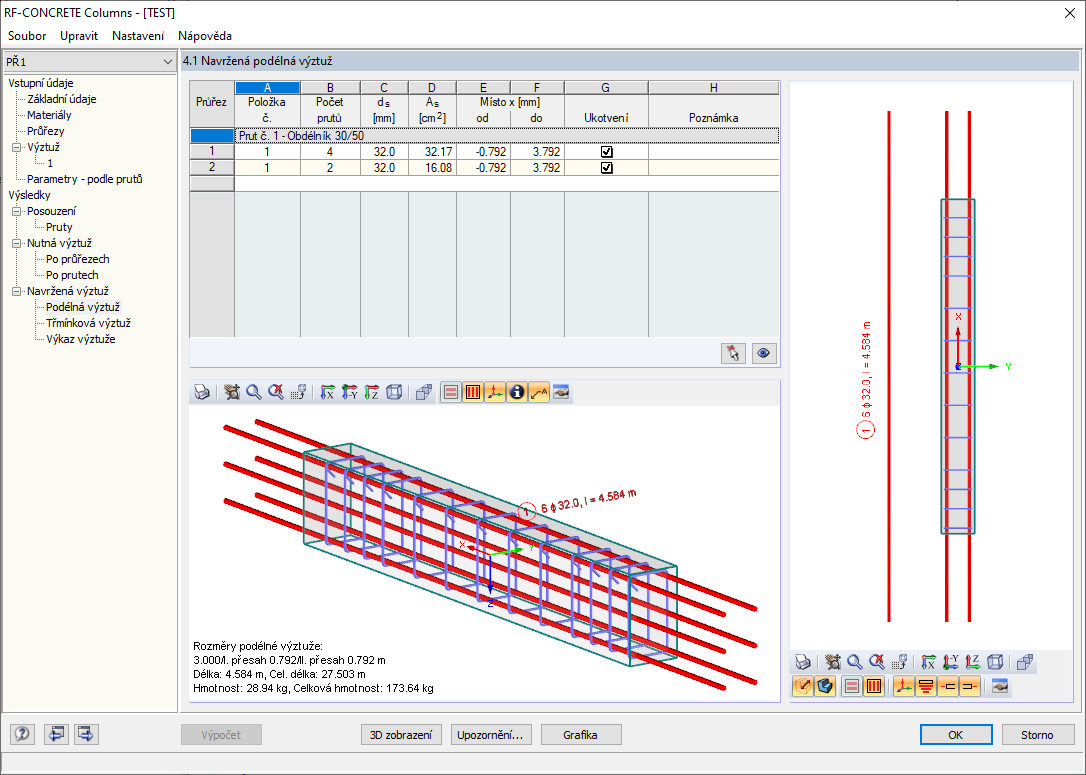Image resolution: width=1086 pixels, height=775 pixels.
Task: Click the zoom magnifier in 3D view toolbar
Action: [x=254, y=393]
